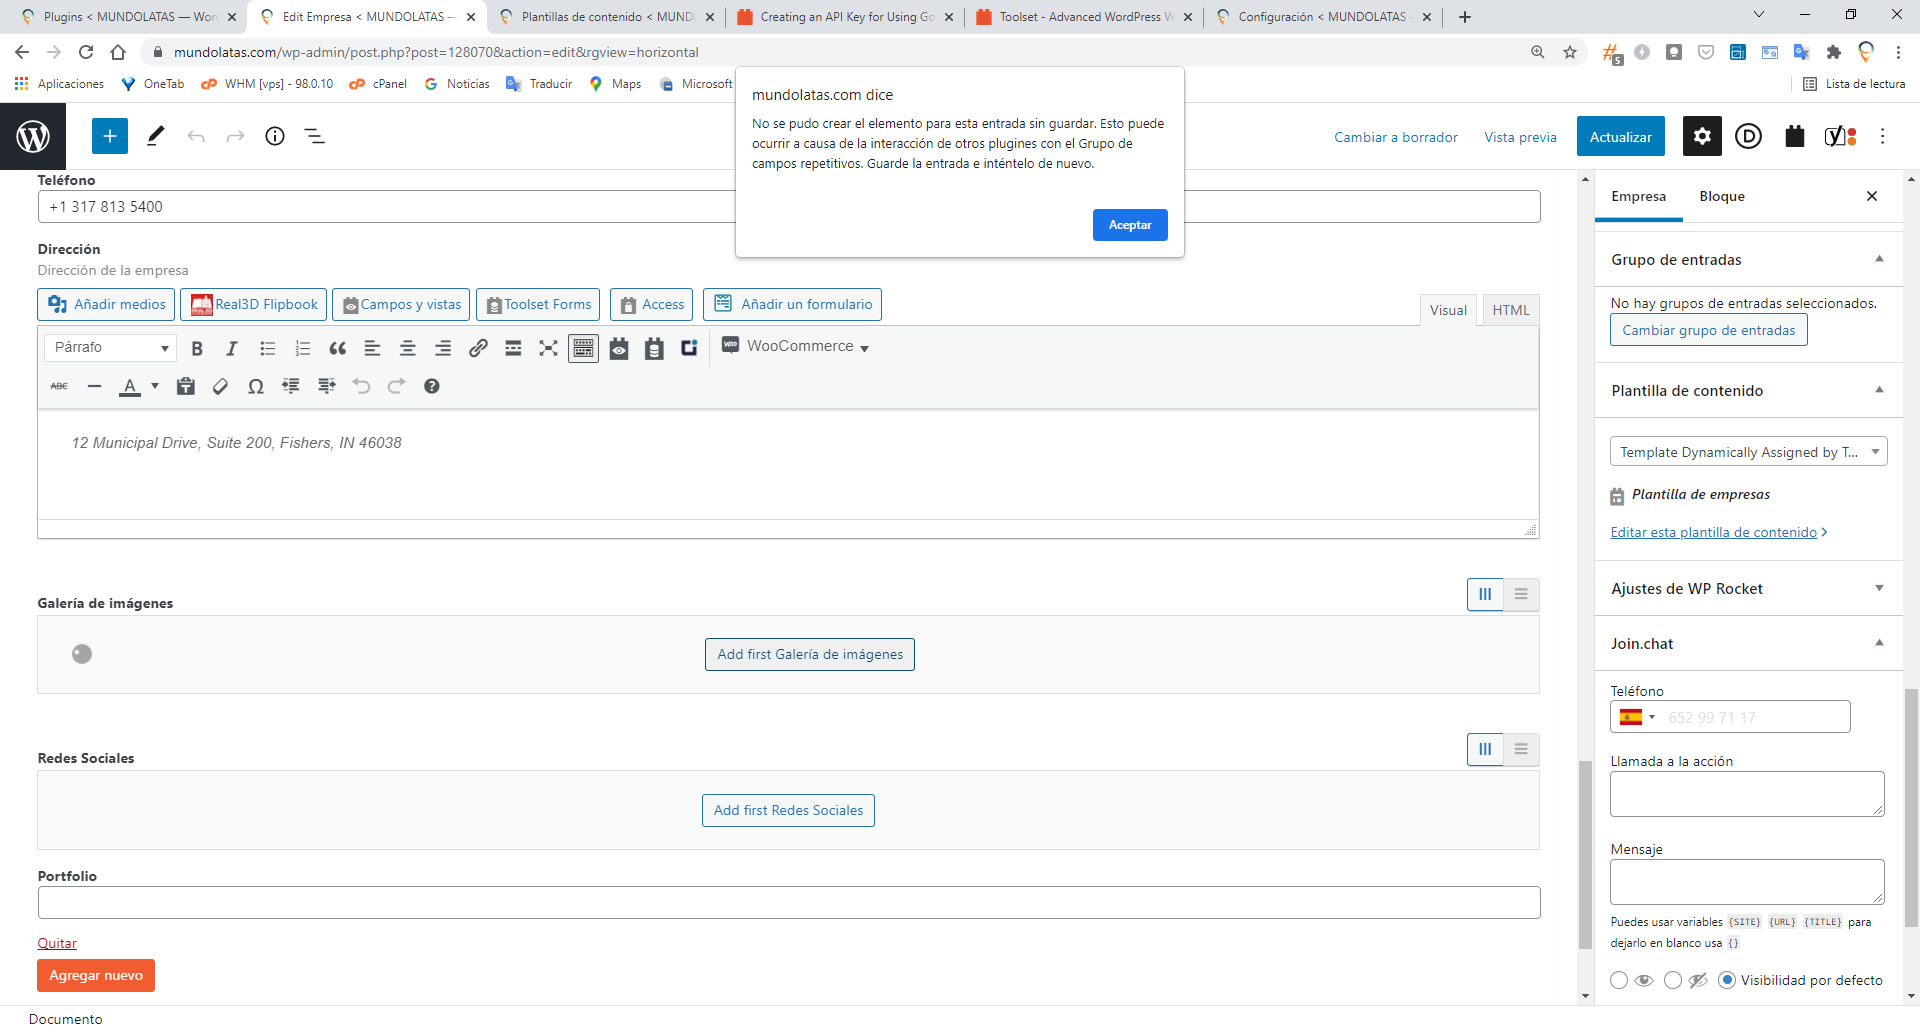Insert a blockquote in the editor

tap(337, 348)
